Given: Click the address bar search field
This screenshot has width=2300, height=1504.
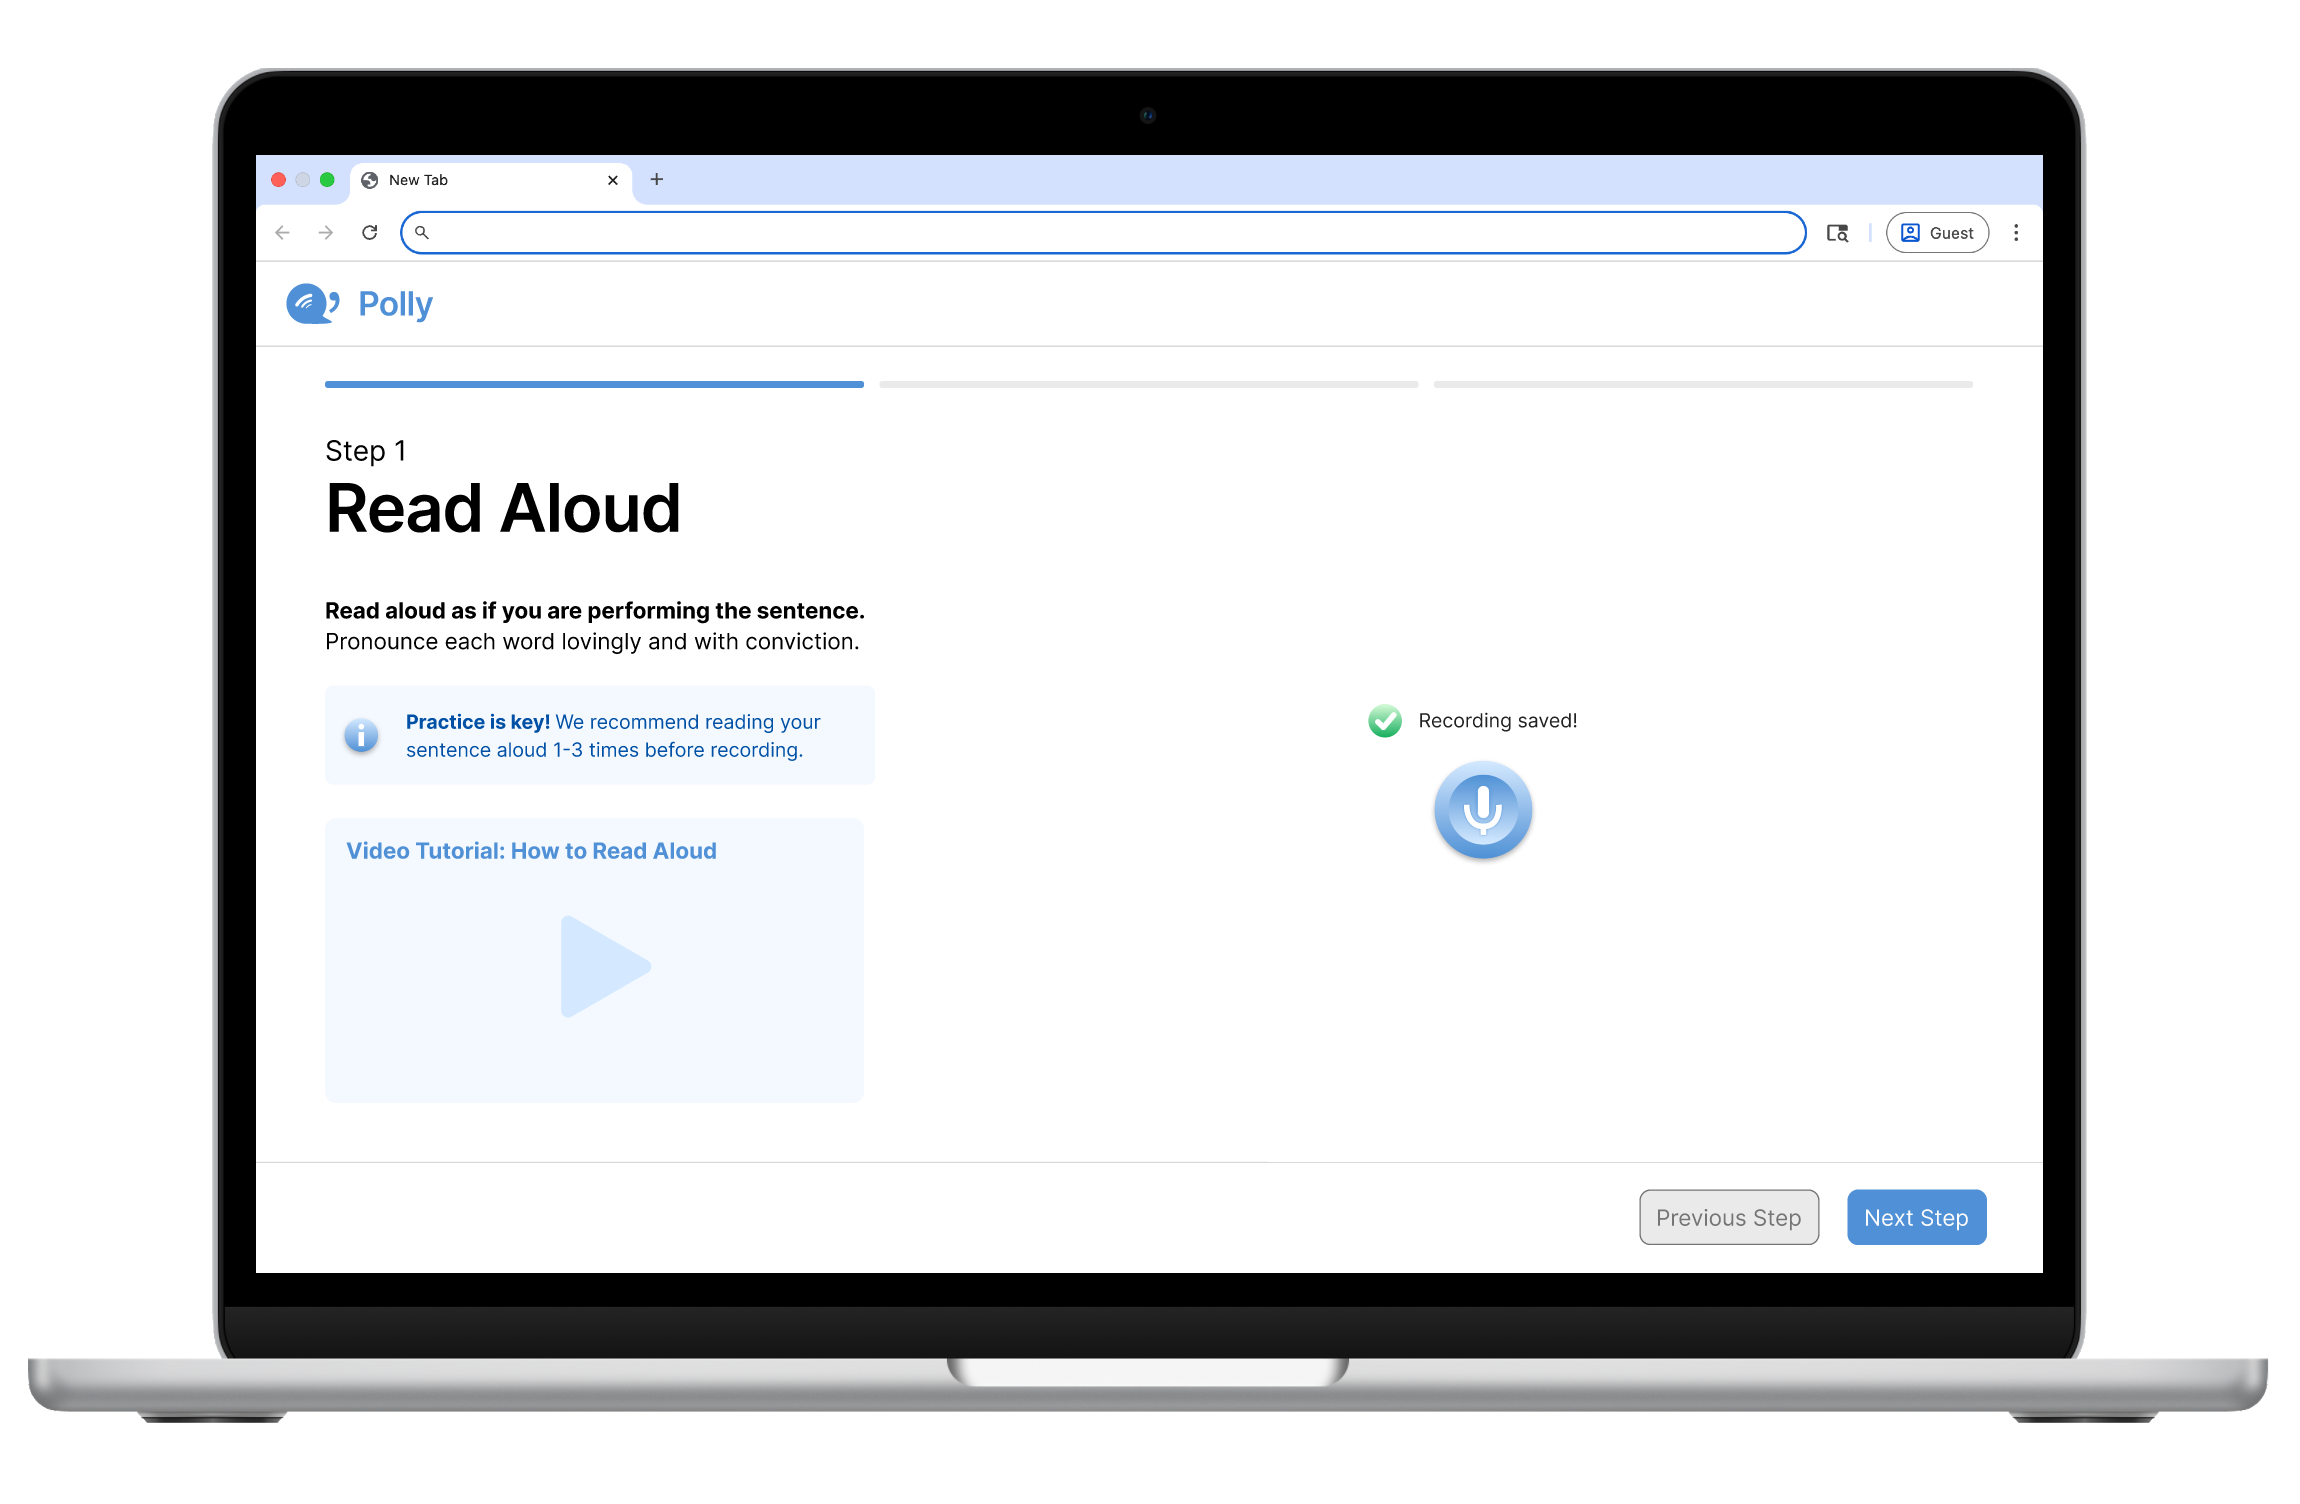Looking at the screenshot, I should pyautogui.click(x=1100, y=233).
